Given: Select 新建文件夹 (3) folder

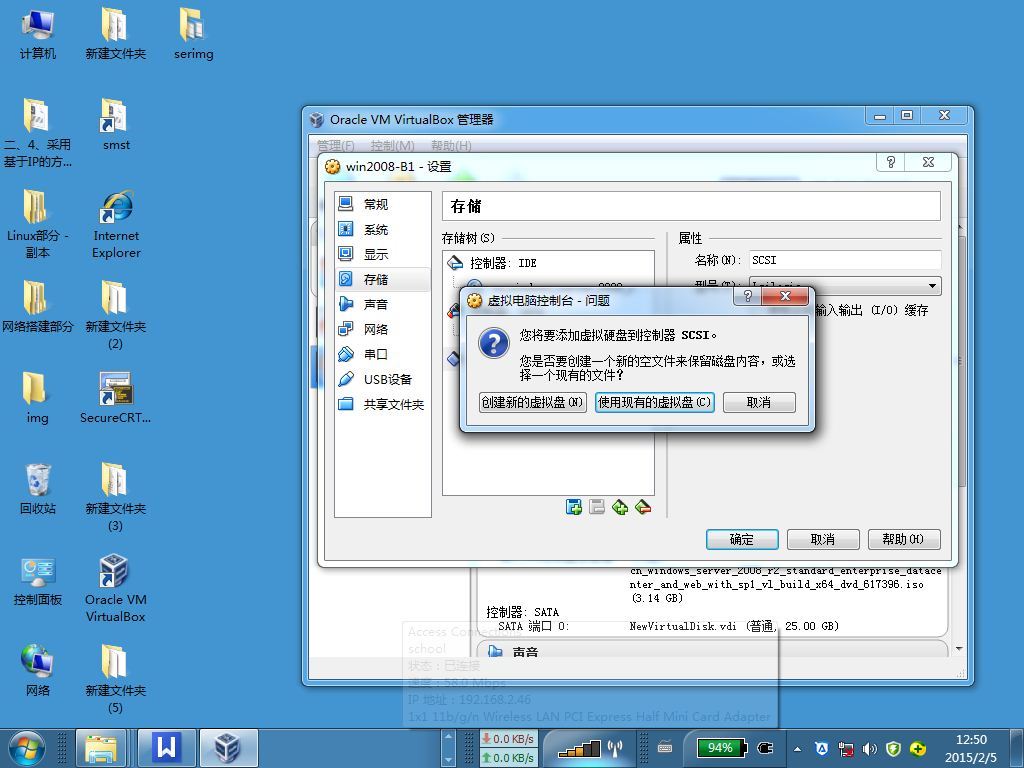Looking at the screenshot, I should coord(116,498).
